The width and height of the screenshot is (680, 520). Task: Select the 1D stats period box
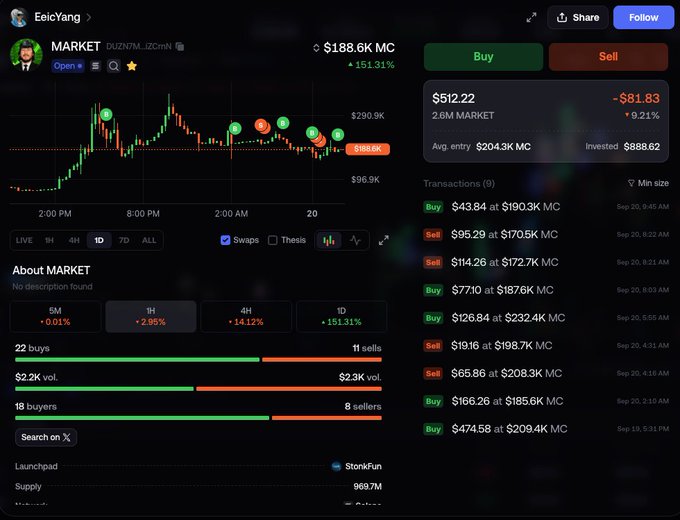click(x=342, y=317)
